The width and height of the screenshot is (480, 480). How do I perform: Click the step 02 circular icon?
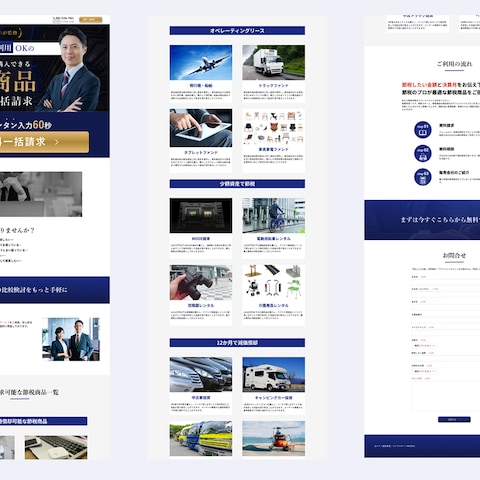point(423,153)
